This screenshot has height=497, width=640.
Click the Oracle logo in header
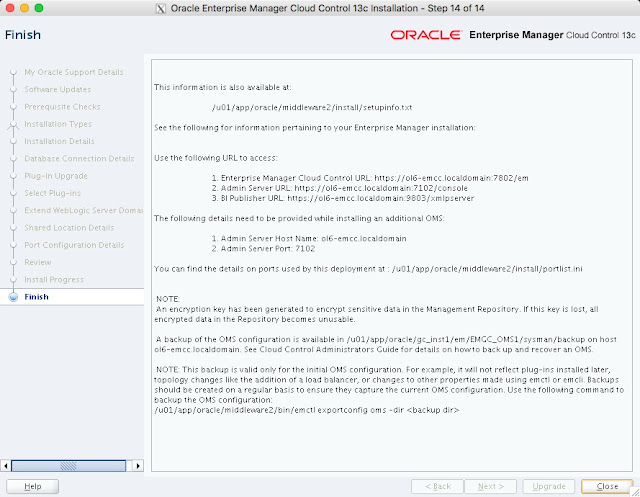426,35
